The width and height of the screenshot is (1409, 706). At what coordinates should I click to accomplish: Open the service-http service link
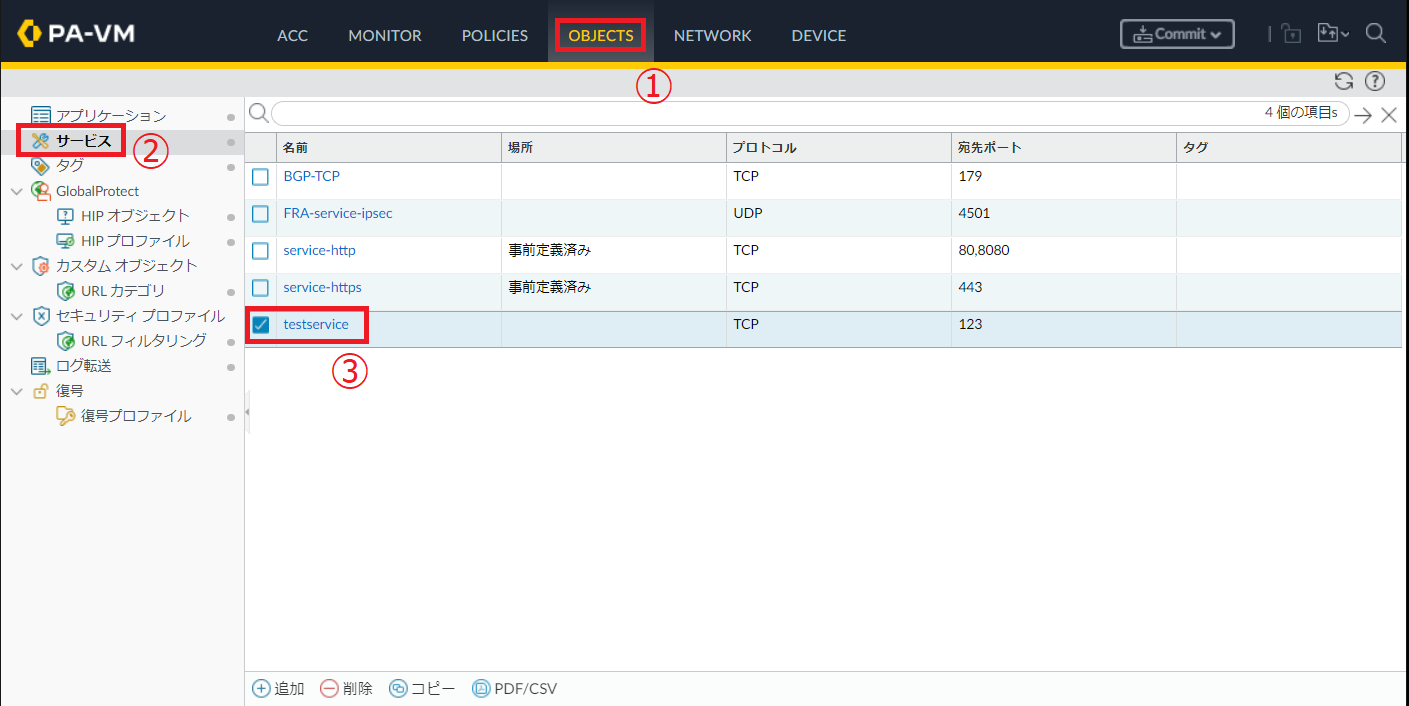pyautogui.click(x=319, y=251)
